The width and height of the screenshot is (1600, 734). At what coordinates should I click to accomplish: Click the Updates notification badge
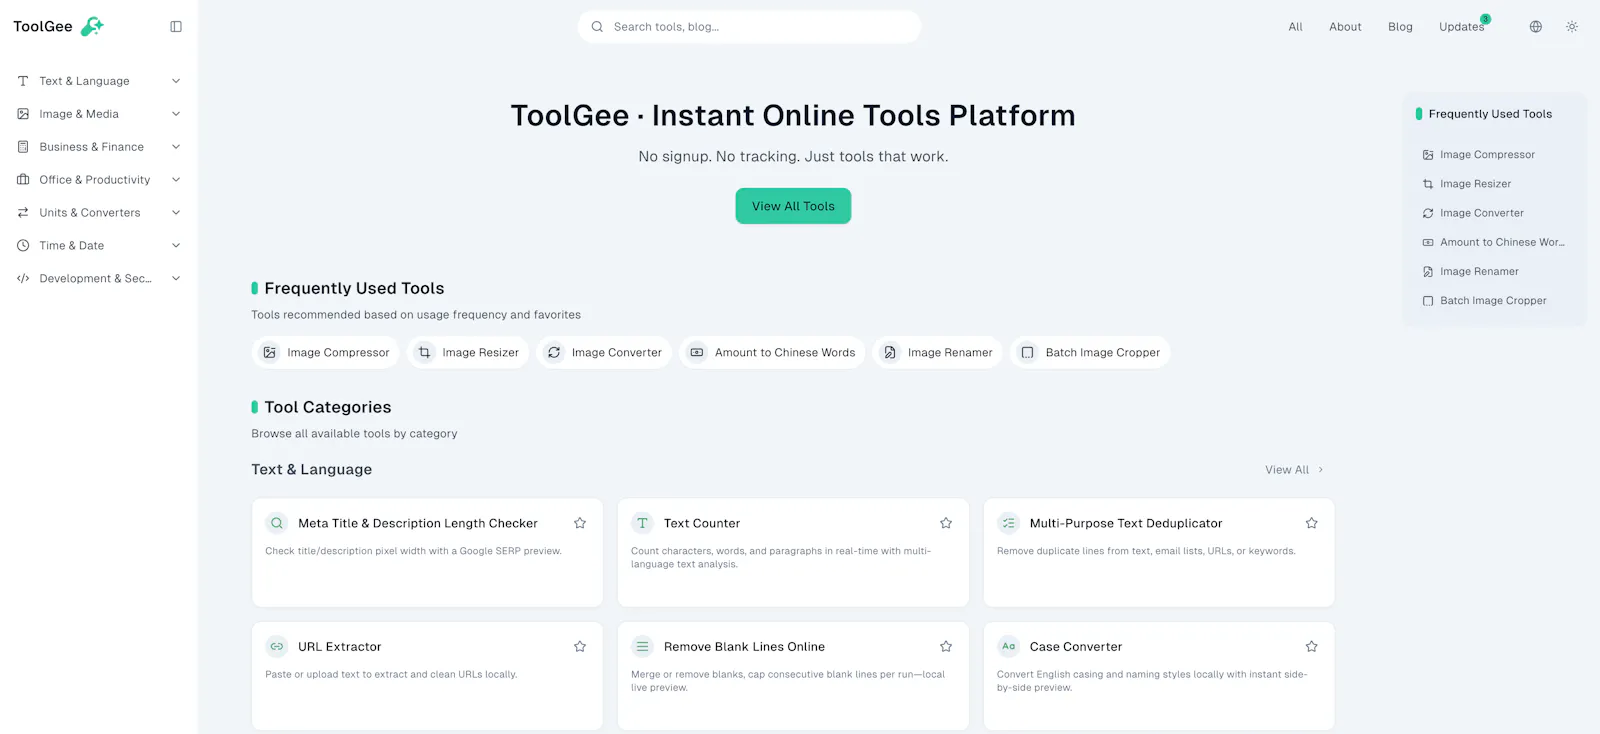point(1486,19)
